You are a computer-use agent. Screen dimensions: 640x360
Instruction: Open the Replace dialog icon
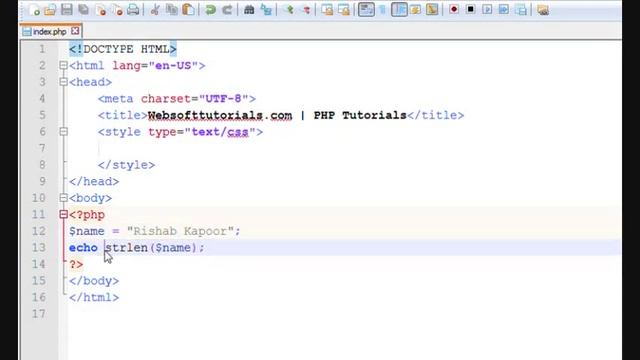click(x=266, y=9)
